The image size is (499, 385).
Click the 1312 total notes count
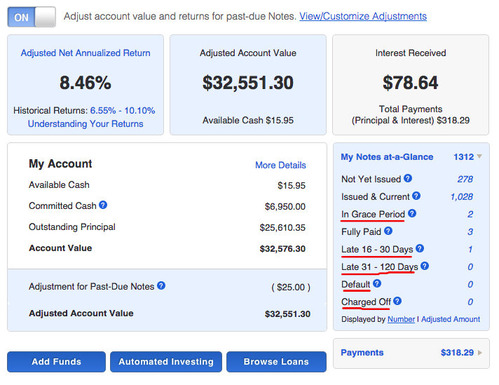tap(464, 157)
